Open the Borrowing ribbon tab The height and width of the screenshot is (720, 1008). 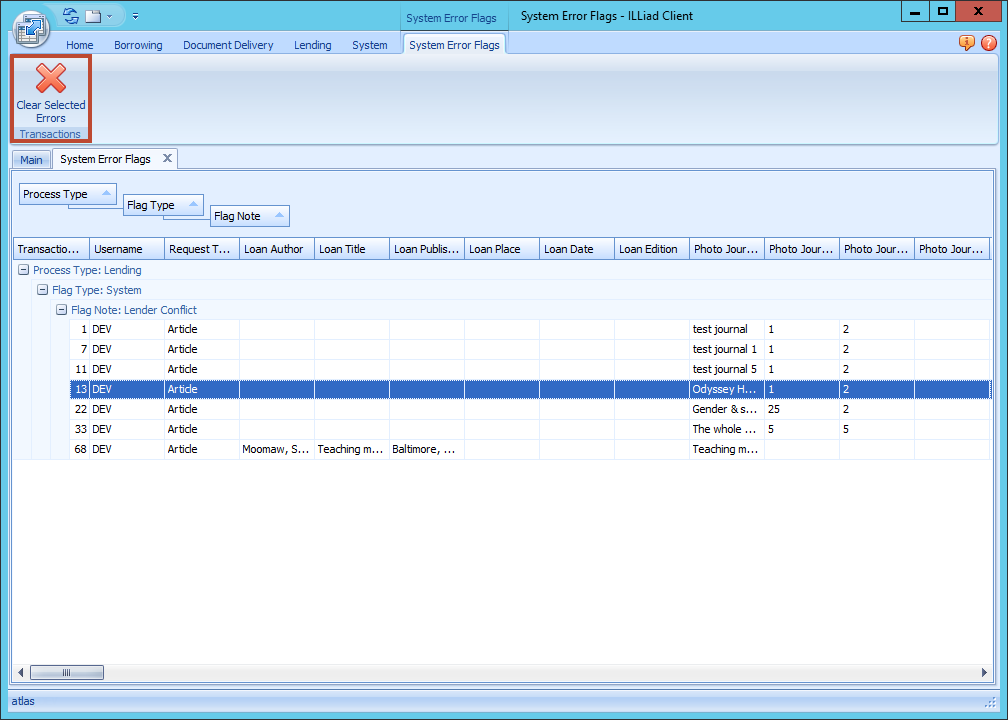[138, 45]
